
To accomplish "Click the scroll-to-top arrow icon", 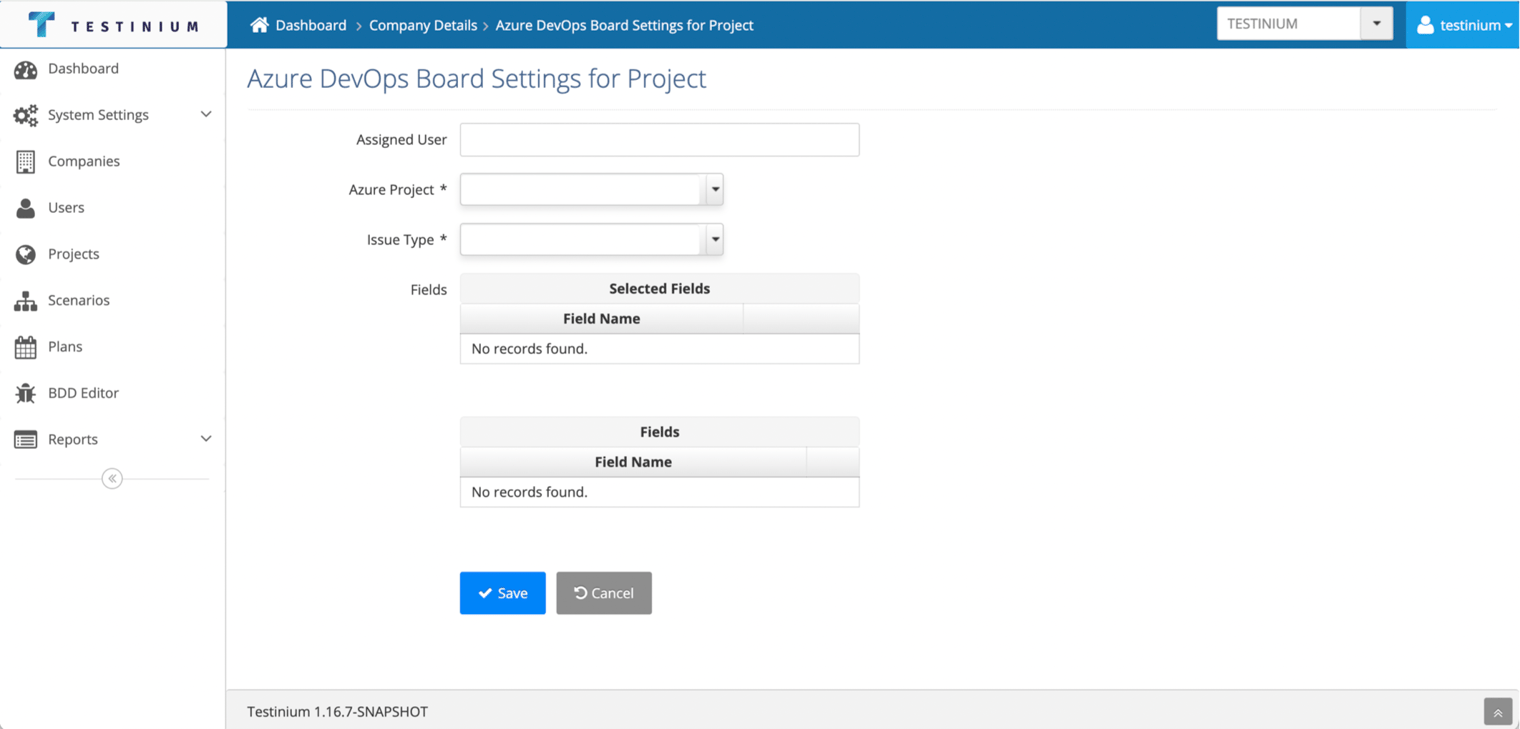I will [1498, 712].
